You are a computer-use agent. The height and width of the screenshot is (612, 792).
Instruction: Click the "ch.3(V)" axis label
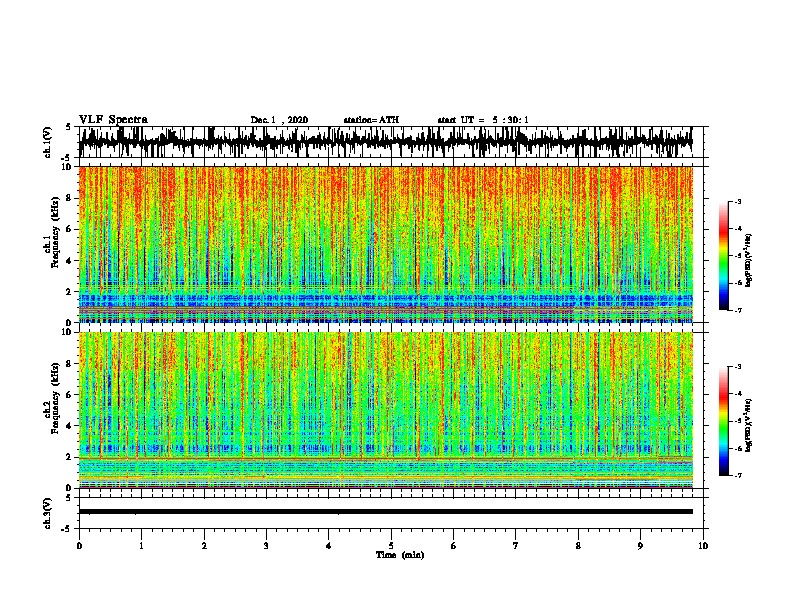click(48, 513)
